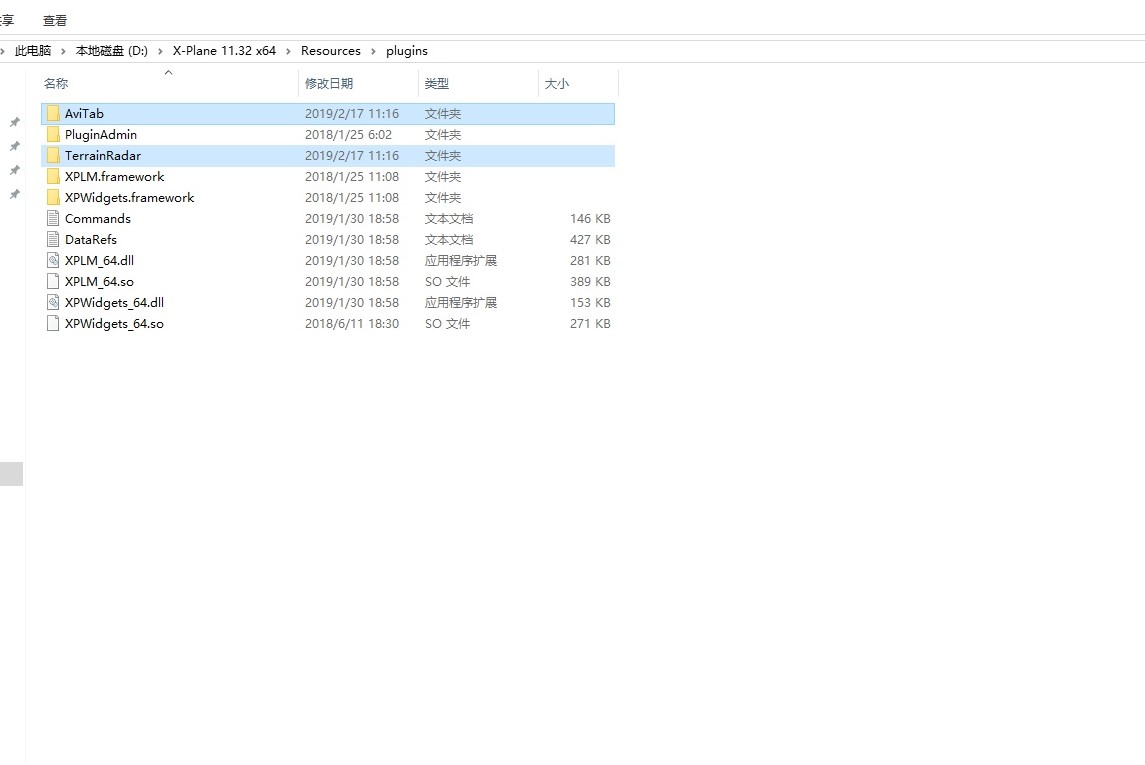
Task: Click the 2018/6/11 18:30 date cell
Action: 352,324
